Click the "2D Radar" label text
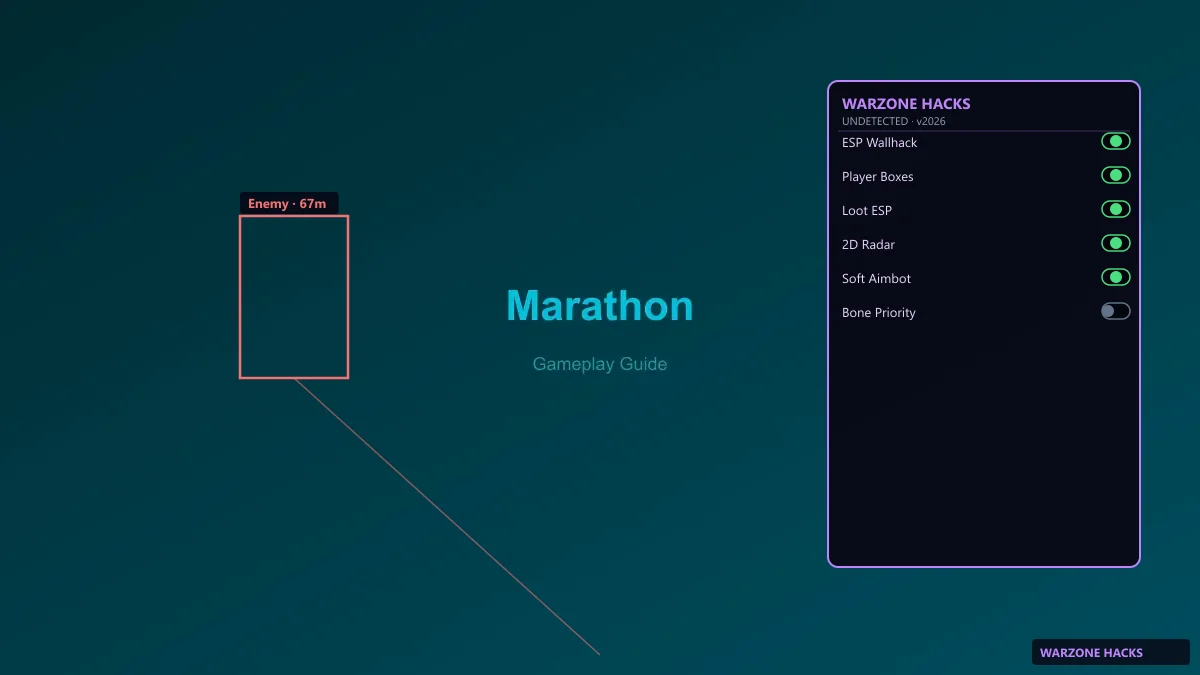 point(868,244)
